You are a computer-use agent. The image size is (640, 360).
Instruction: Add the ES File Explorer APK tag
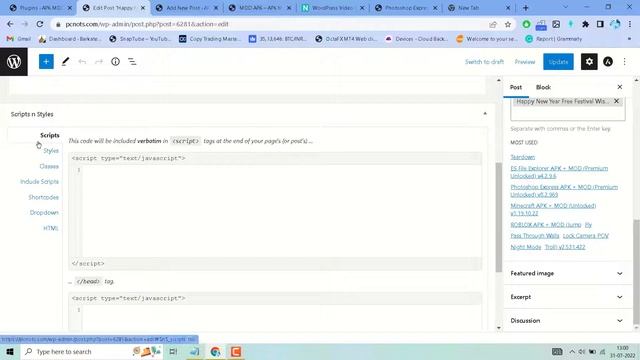point(559,172)
